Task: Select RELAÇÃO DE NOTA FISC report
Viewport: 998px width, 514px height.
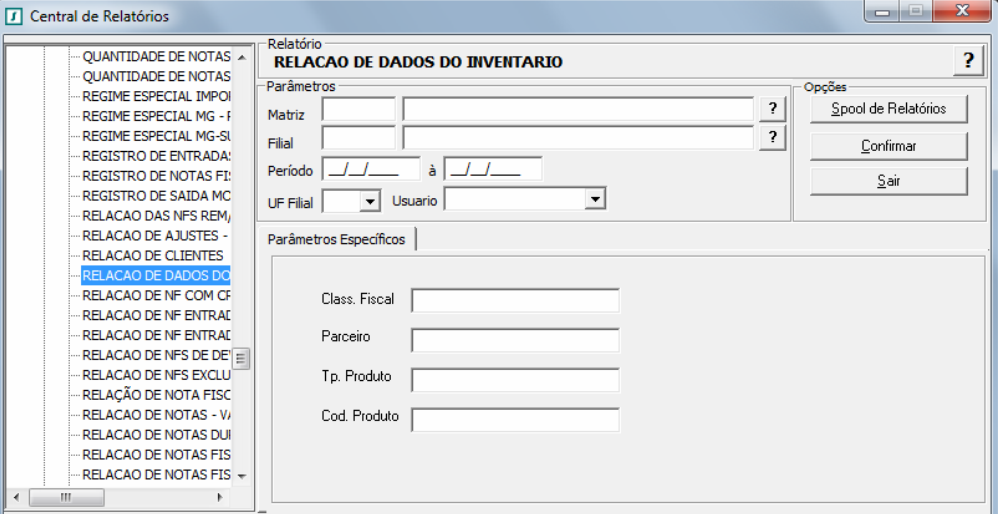Action: (157, 394)
